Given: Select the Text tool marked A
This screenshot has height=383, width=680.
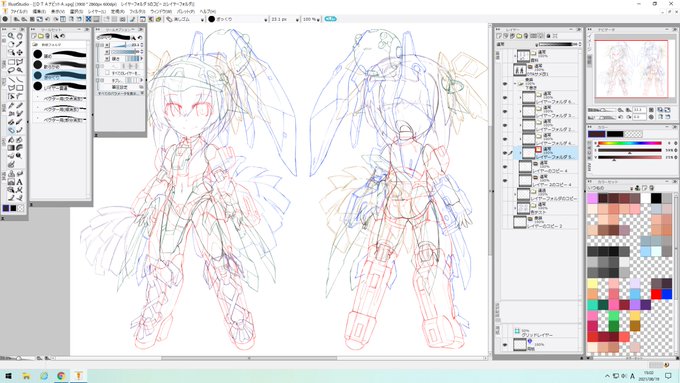Looking at the screenshot, I should [x=20, y=182].
